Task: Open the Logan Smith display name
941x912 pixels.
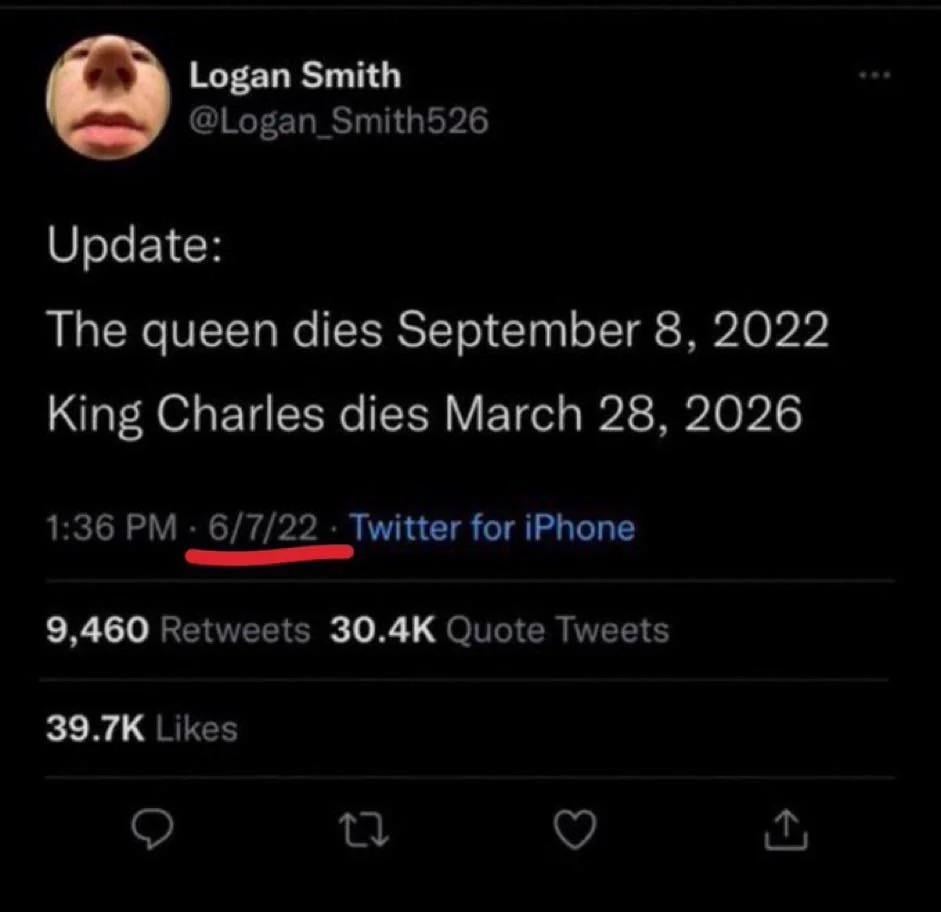Action: (x=295, y=76)
